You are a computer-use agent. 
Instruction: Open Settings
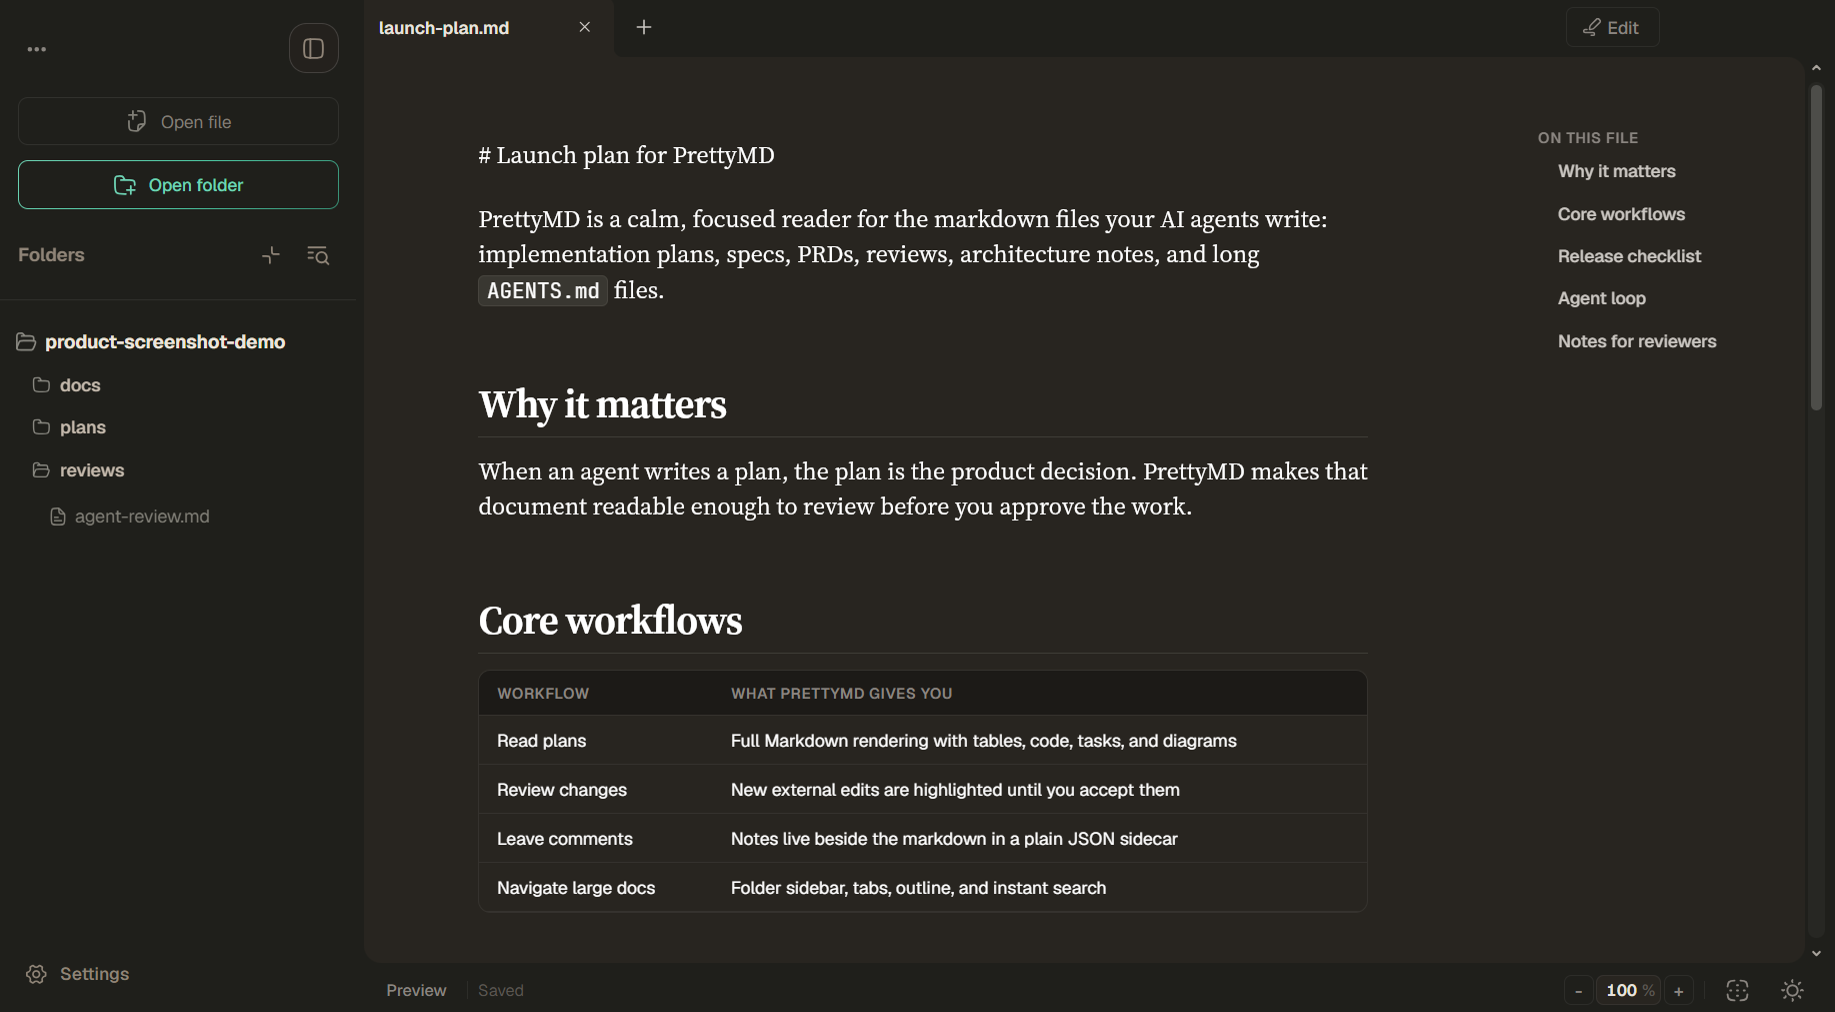click(78, 974)
